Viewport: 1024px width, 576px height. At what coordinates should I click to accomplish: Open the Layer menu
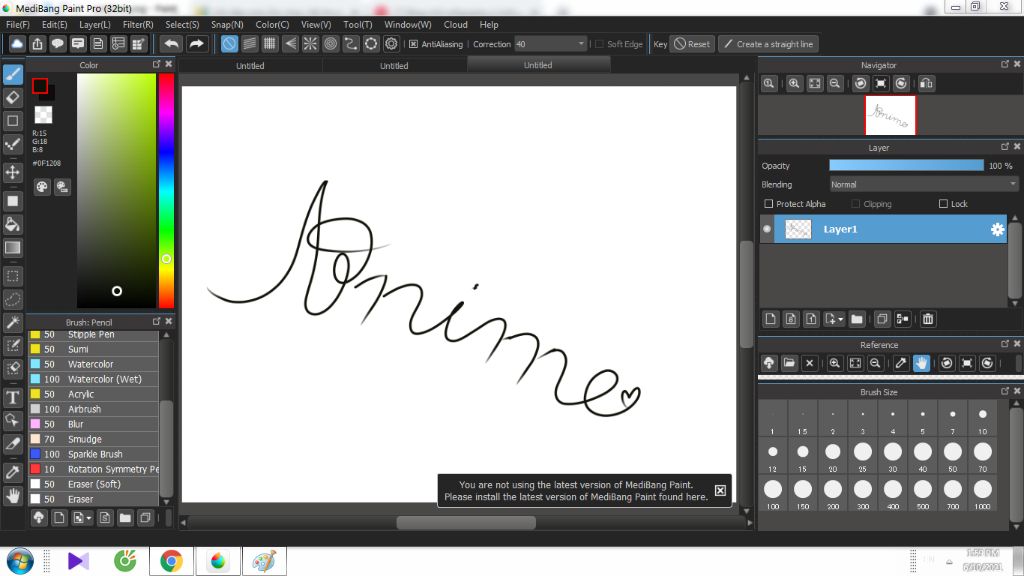pyautogui.click(x=95, y=25)
